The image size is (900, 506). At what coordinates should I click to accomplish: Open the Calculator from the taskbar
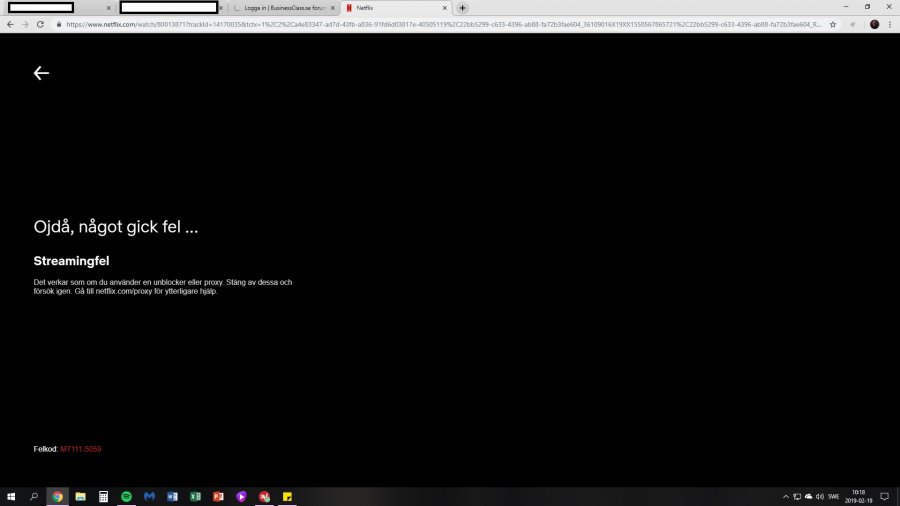pos(103,496)
